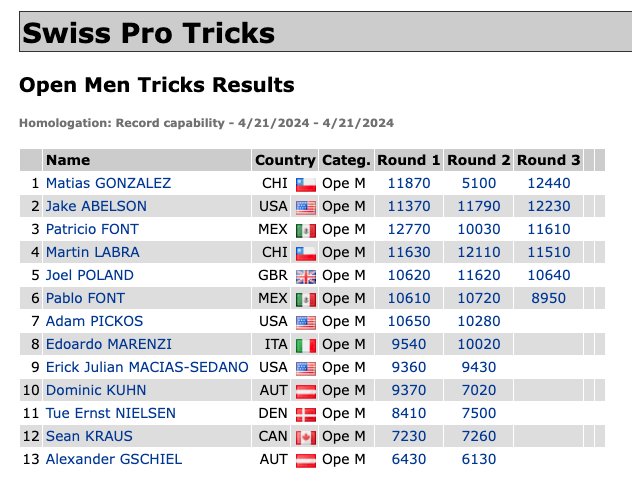The image size is (632, 484).
Task: Open Martin LABRA's skier page
Action: (x=92, y=252)
